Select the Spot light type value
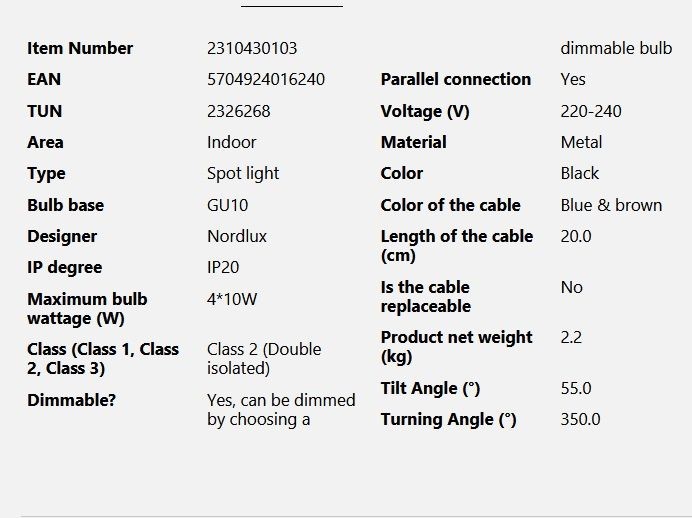 (243, 173)
